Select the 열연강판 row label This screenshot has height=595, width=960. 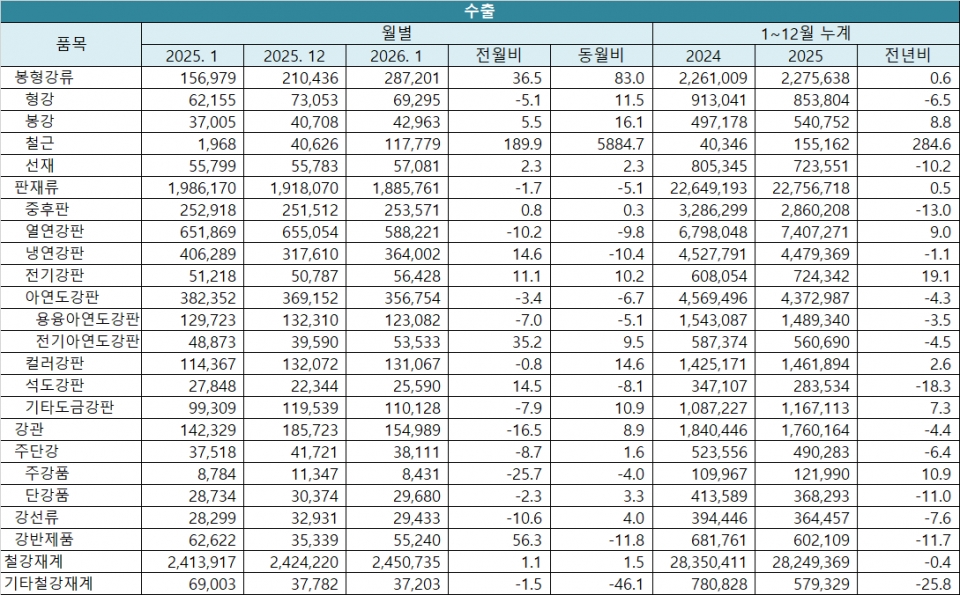click(55, 231)
